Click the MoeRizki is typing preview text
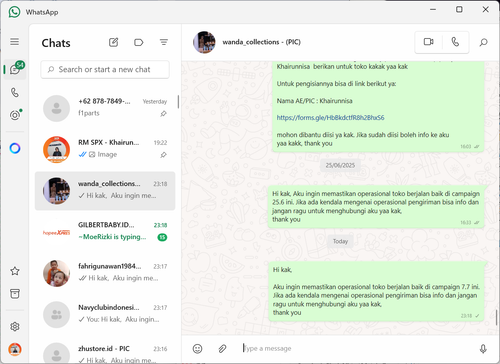The height and width of the screenshot is (364, 500). tap(112, 237)
